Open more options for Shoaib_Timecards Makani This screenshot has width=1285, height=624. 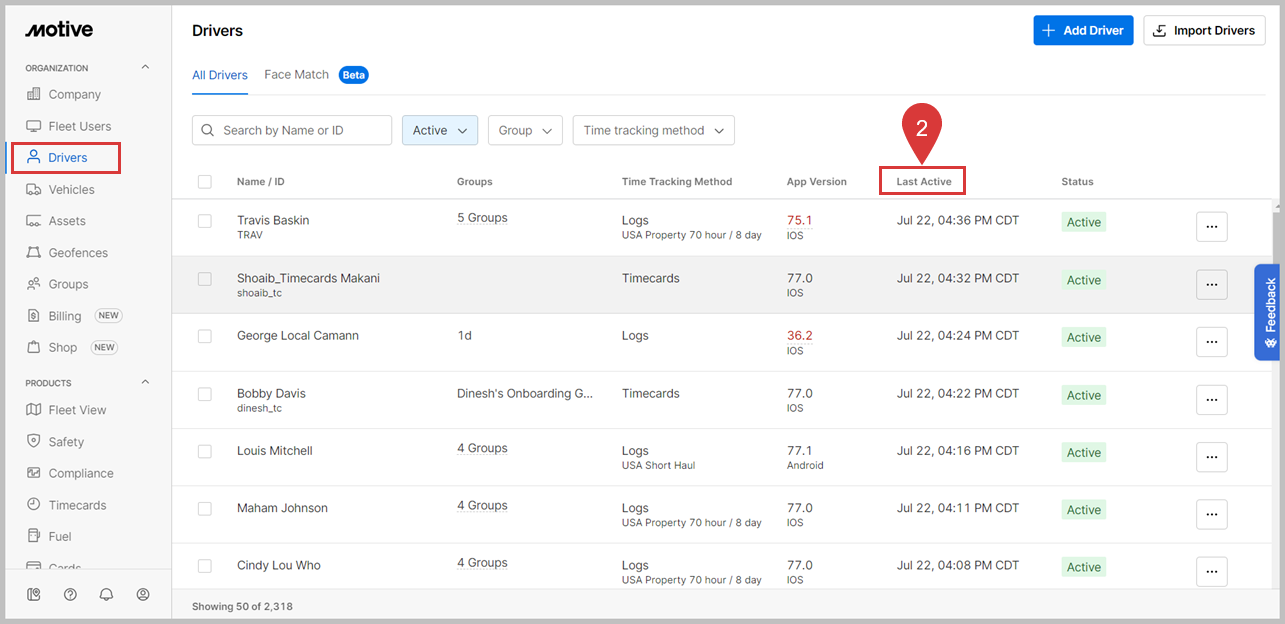pyautogui.click(x=1212, y=284)
